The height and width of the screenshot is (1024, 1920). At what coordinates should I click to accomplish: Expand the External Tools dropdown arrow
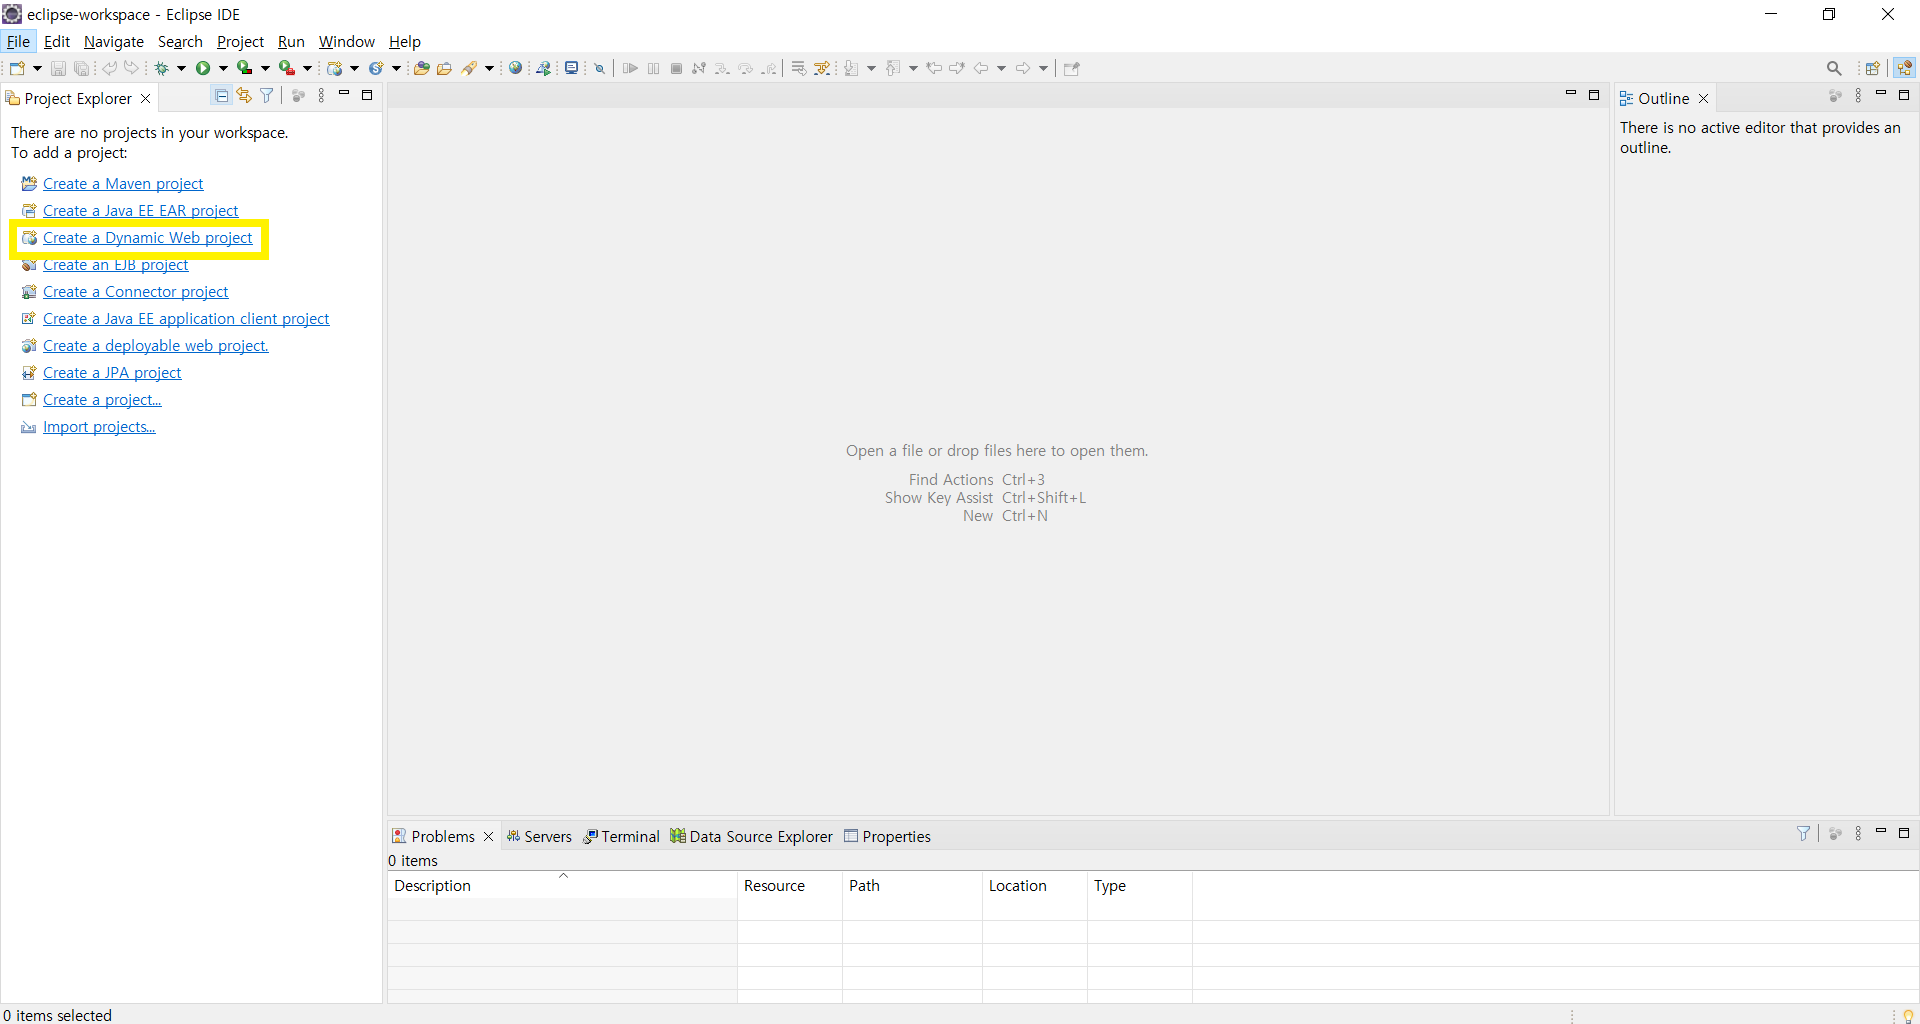click(x=308, y=68)
